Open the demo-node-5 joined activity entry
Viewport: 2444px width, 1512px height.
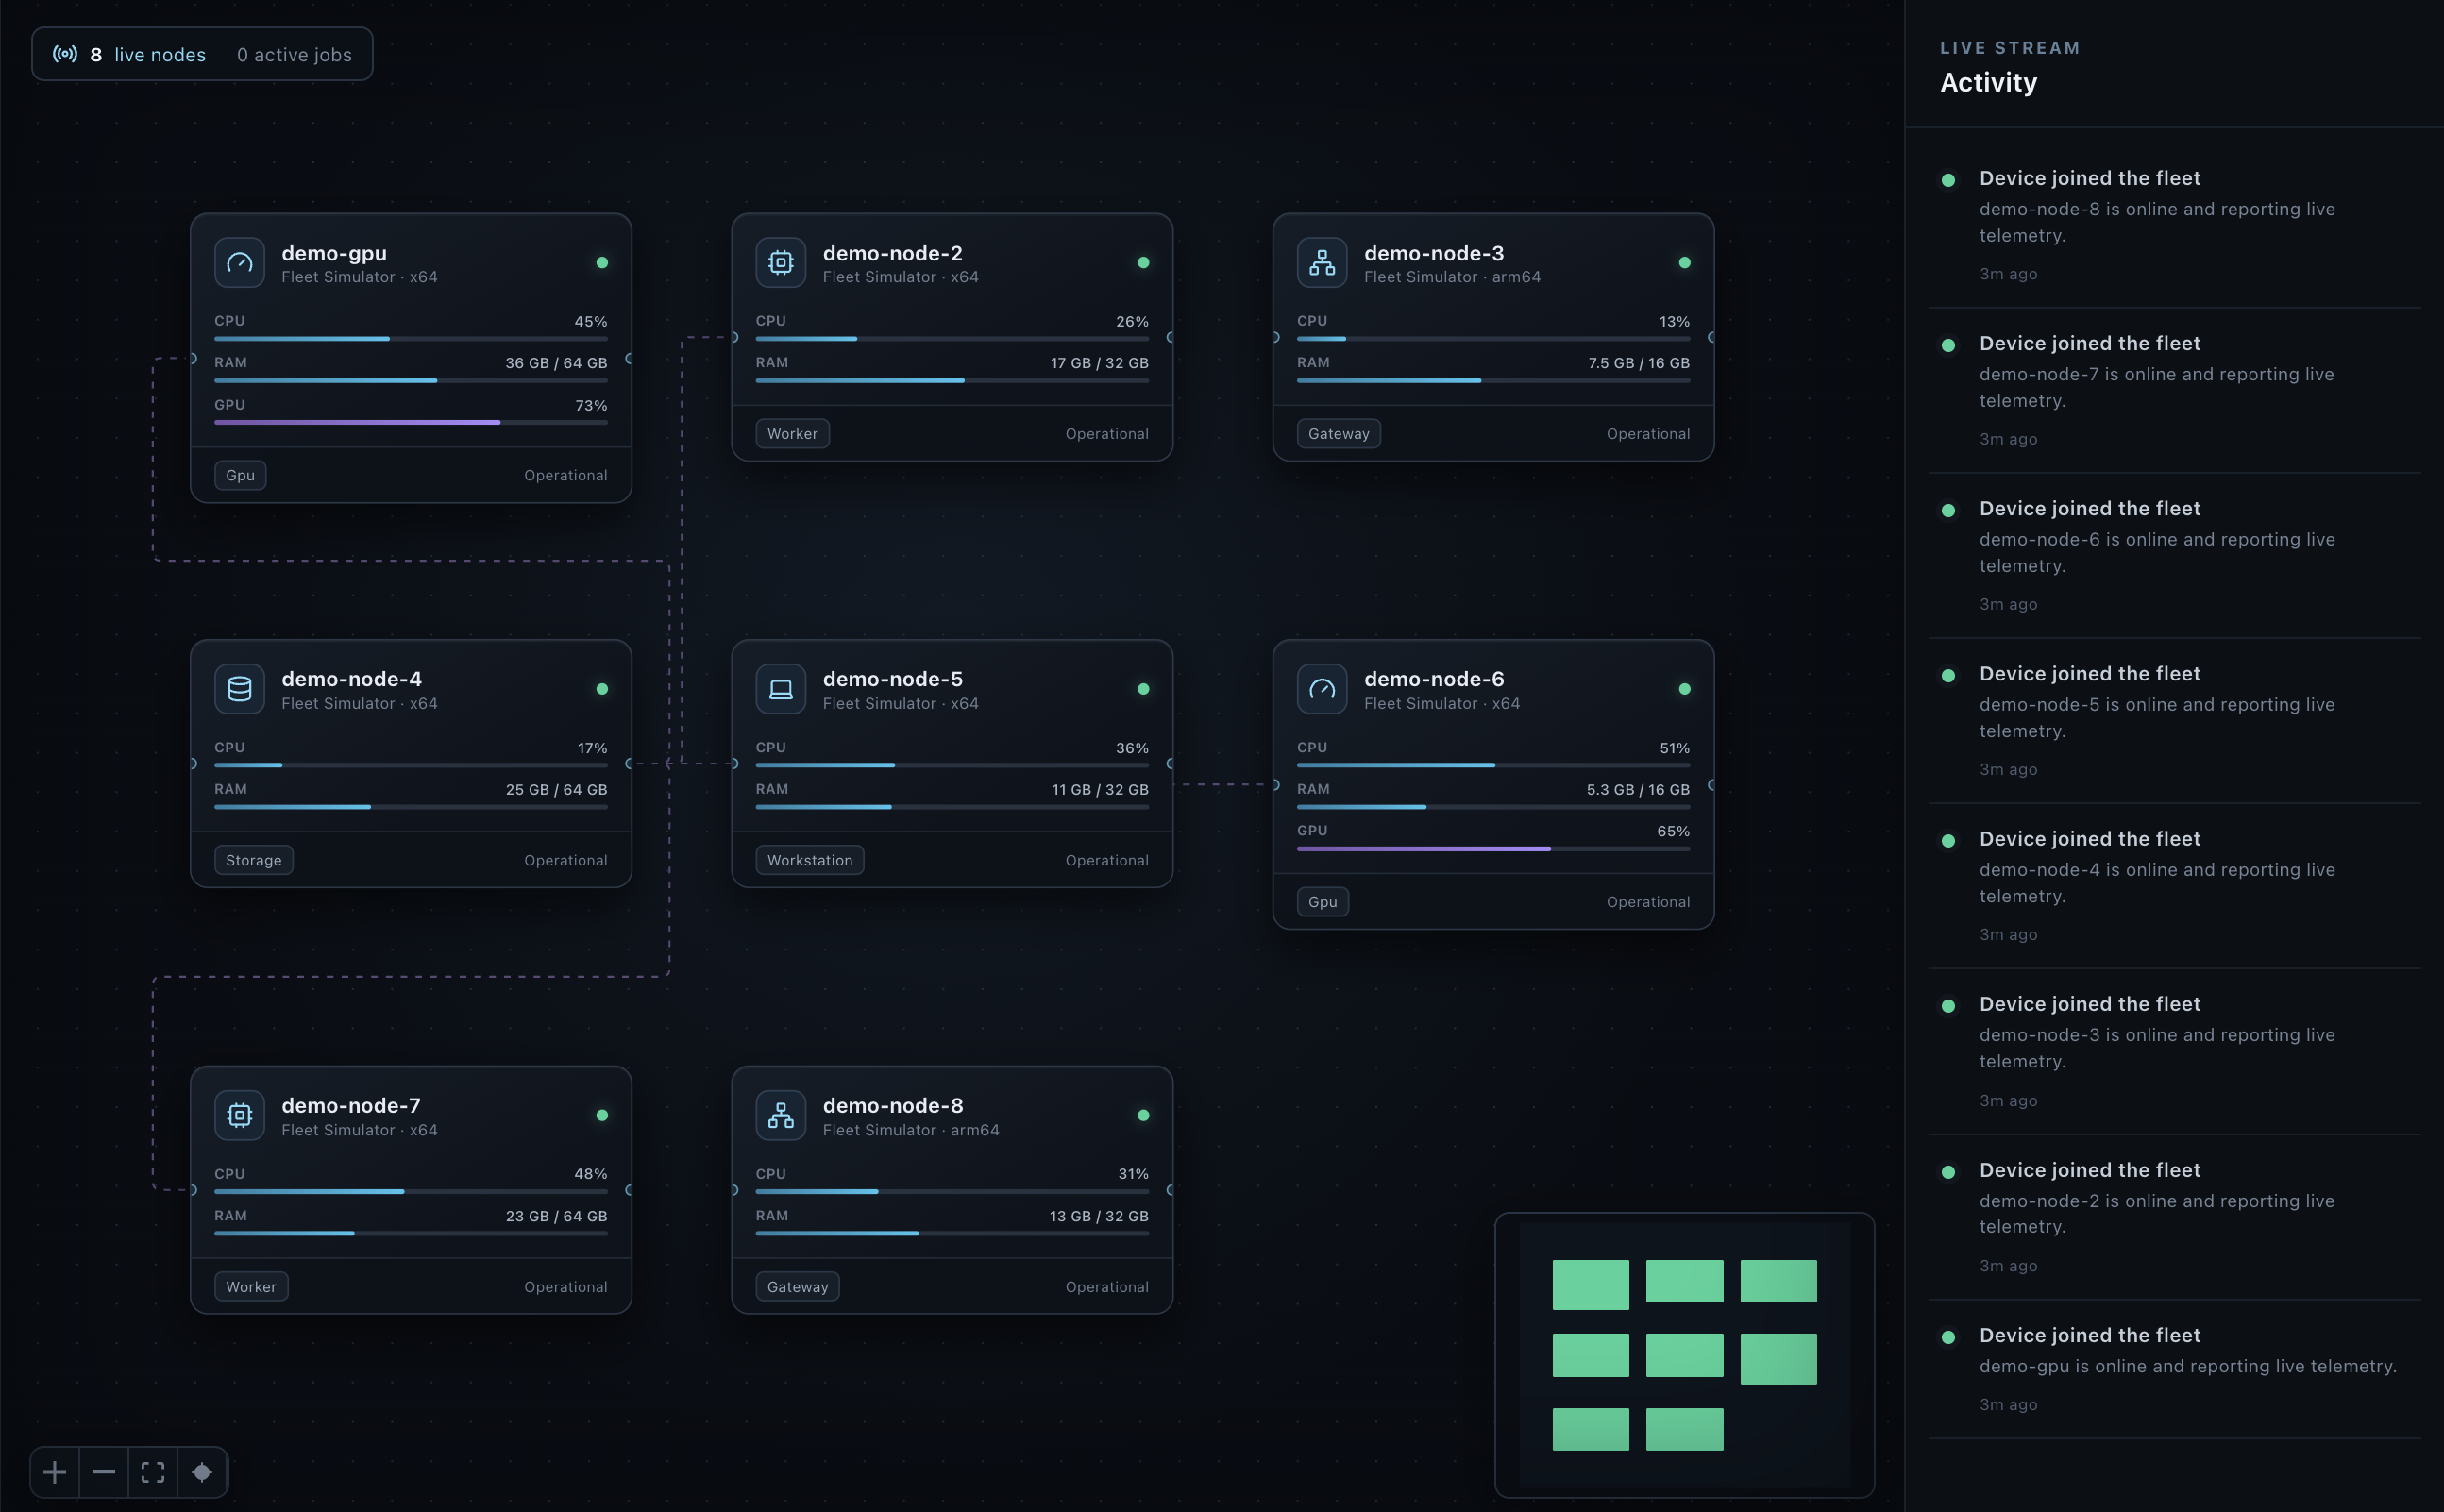(2174, 720)
